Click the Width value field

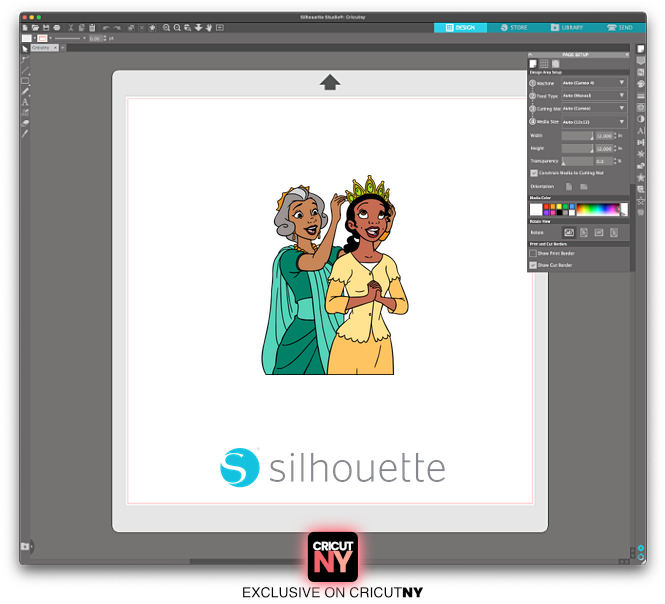click(604, 136)
